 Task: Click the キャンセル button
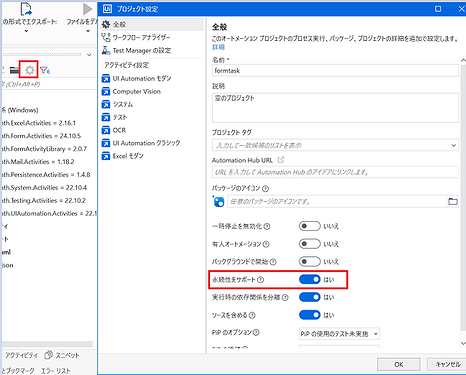pos(447,364)
